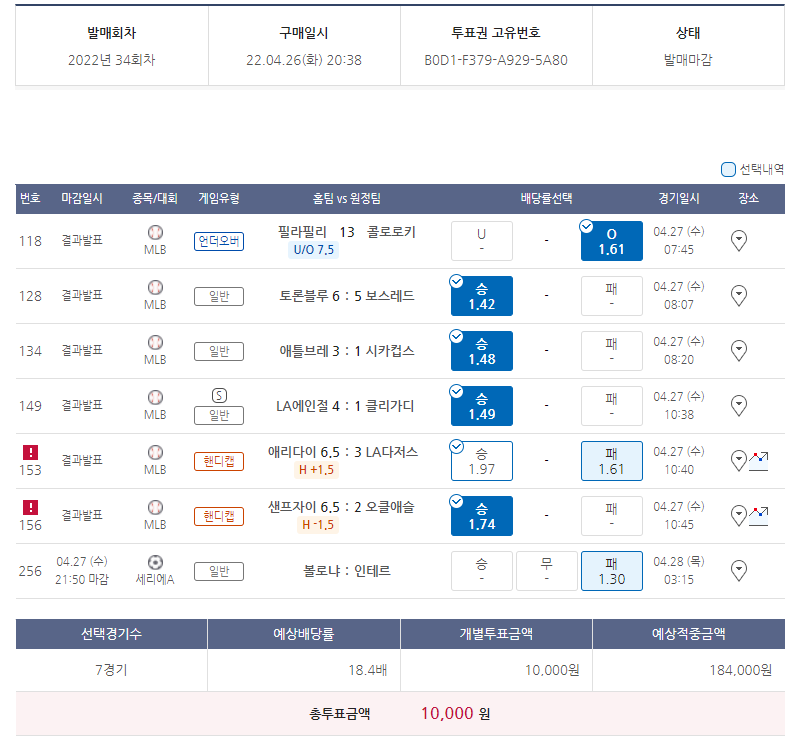Select 패 option for game 149

612,406
